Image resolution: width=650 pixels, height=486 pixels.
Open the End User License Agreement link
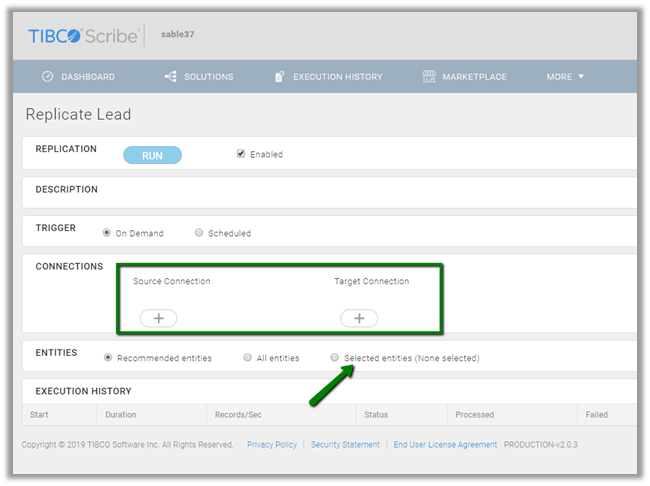pos(445,445)
